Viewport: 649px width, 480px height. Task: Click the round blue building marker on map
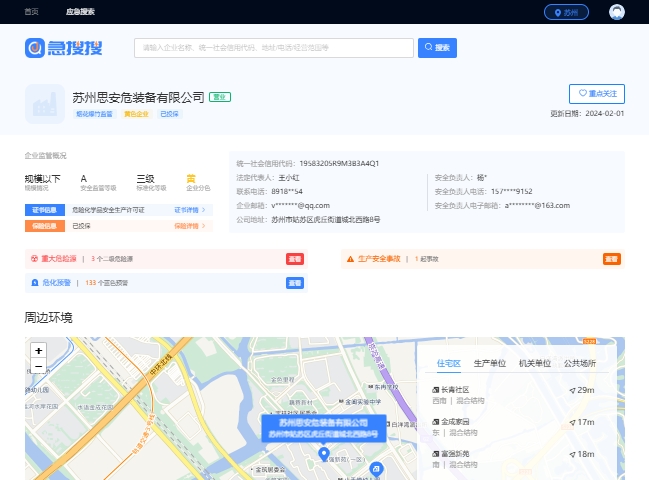click(x=376, y=469)
